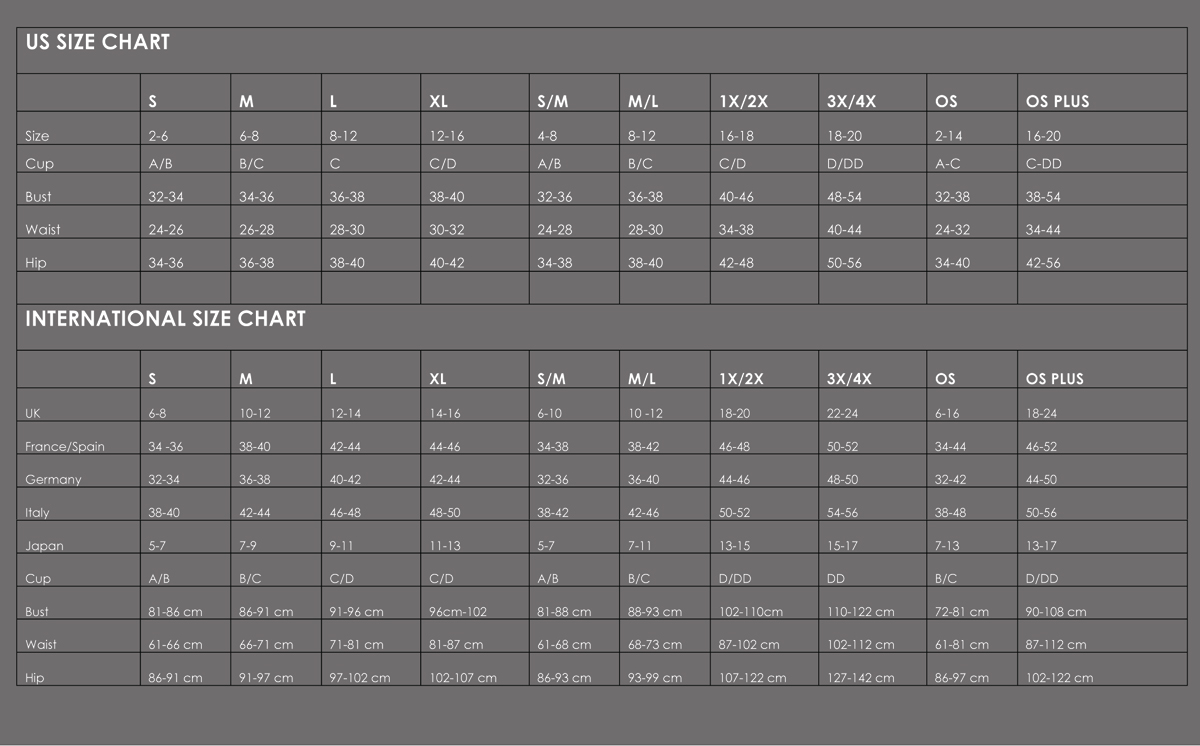This screenshot has width=1200, height=746.
Task: Click the 127-142 cm hip cell
Action: point(860,678)
